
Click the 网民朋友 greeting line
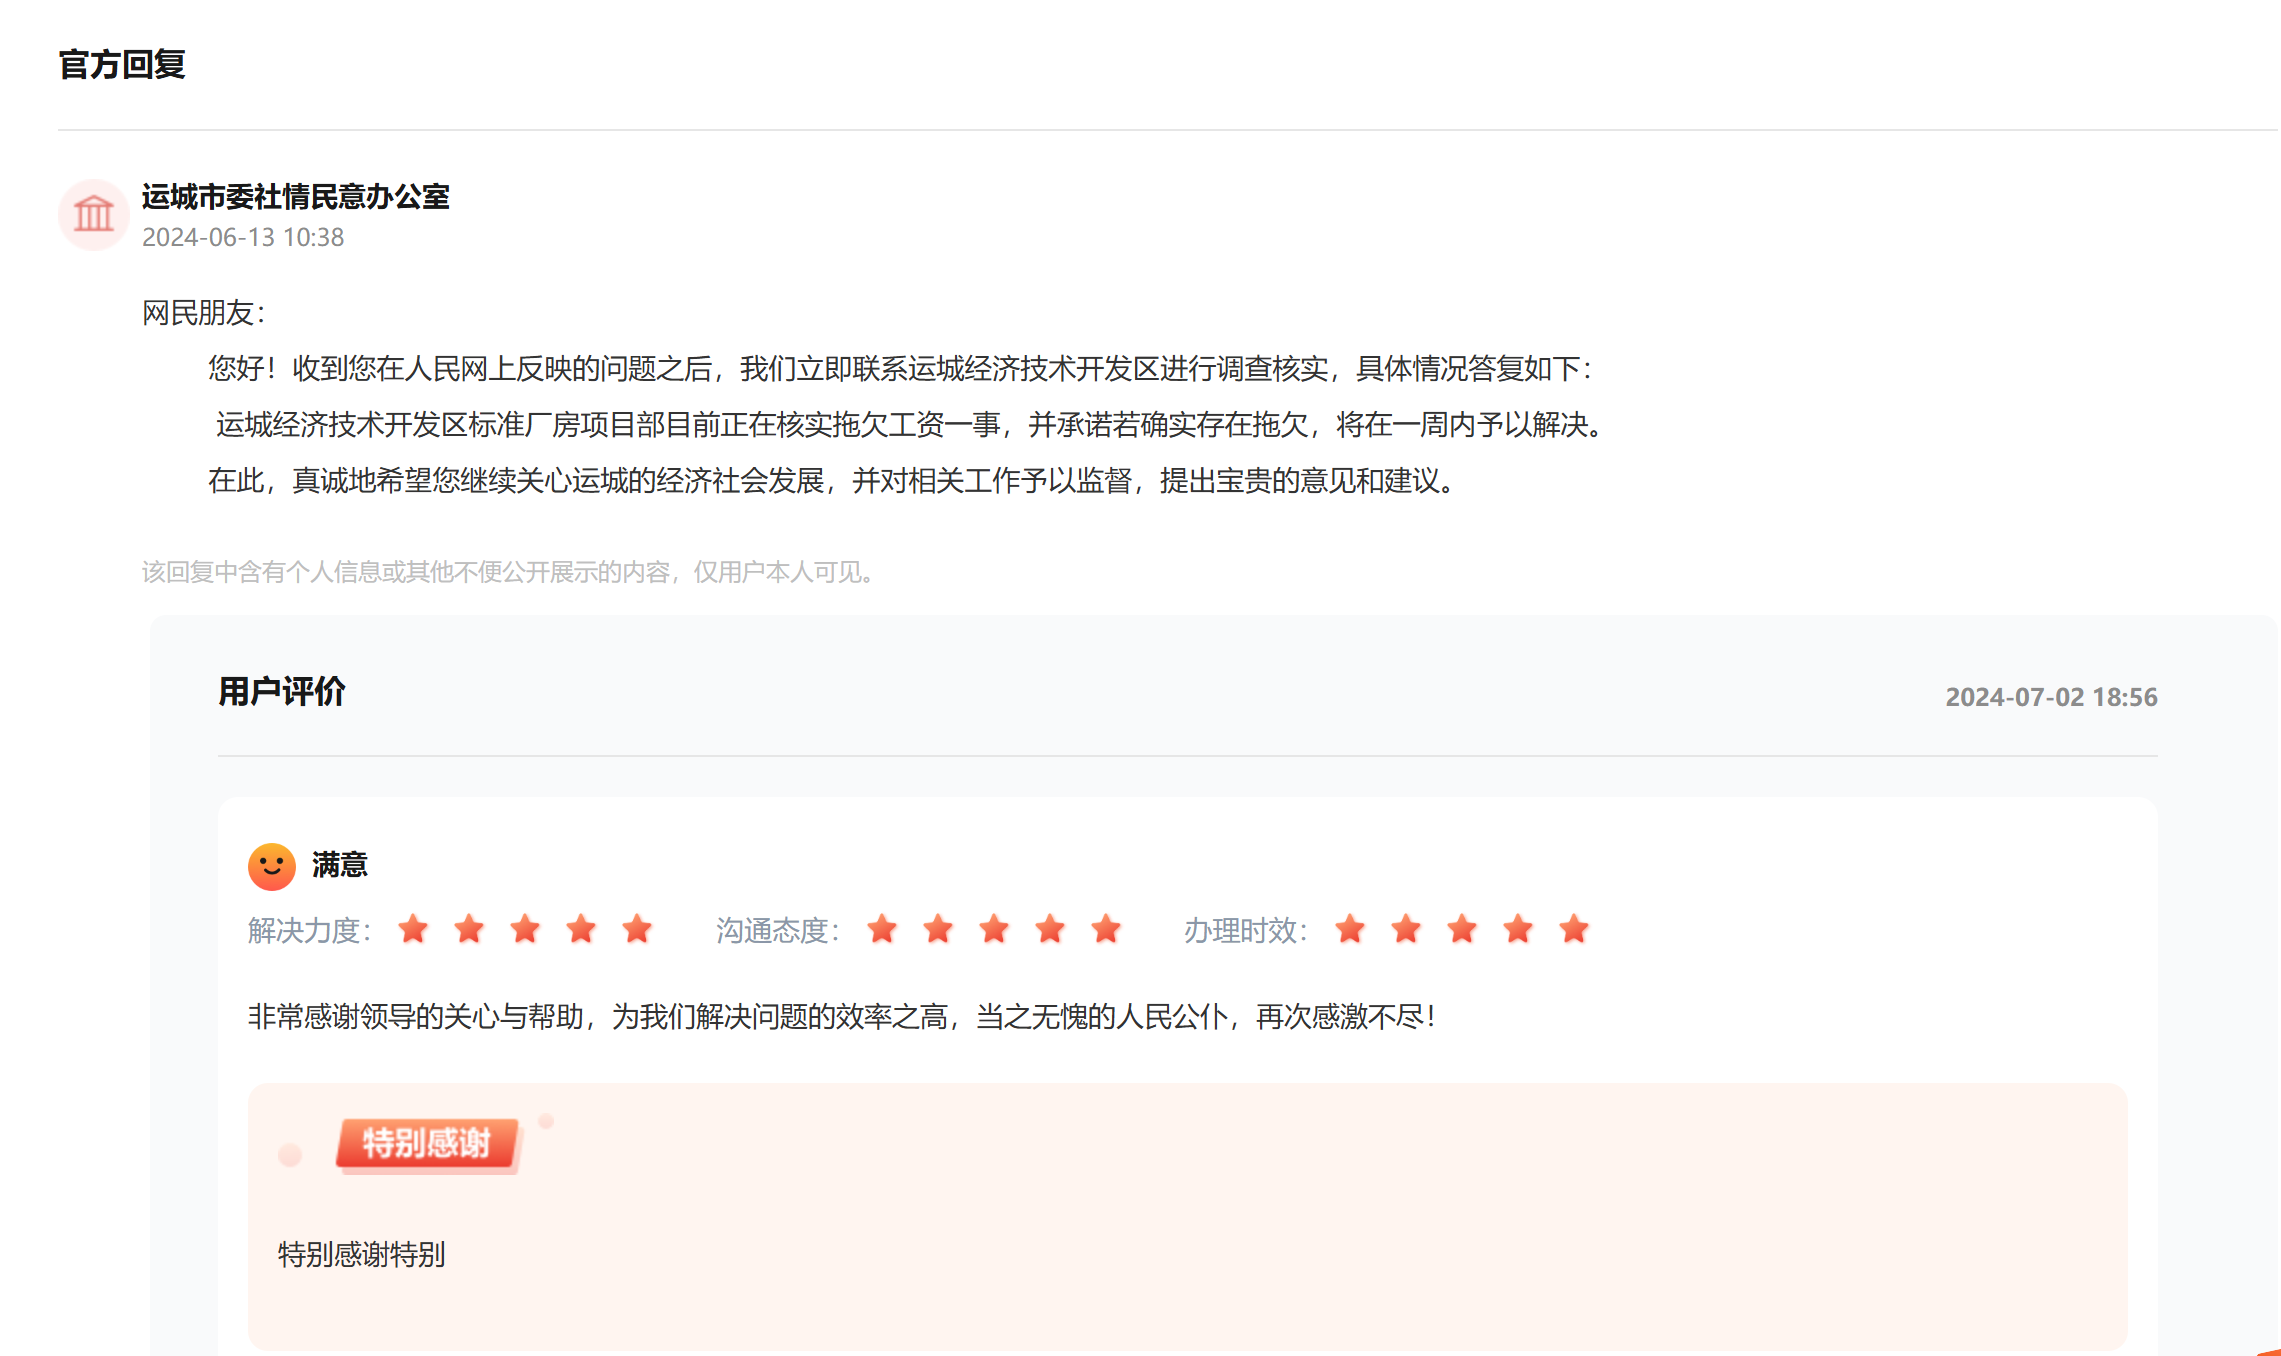pyautogui.click(x=203, y=313)
